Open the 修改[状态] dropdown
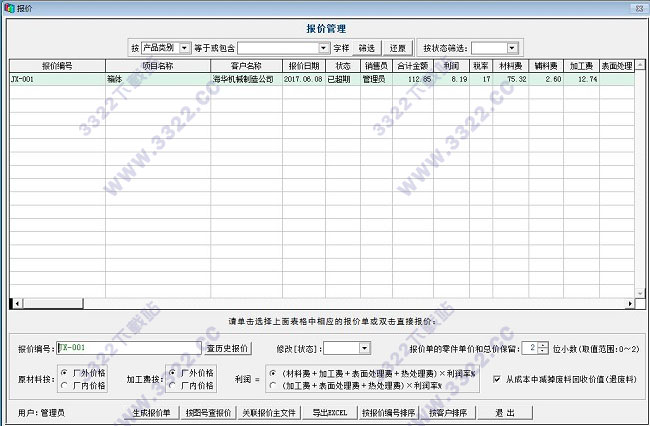The width and height of the screenshot is (650, 426). click(364, 348)
